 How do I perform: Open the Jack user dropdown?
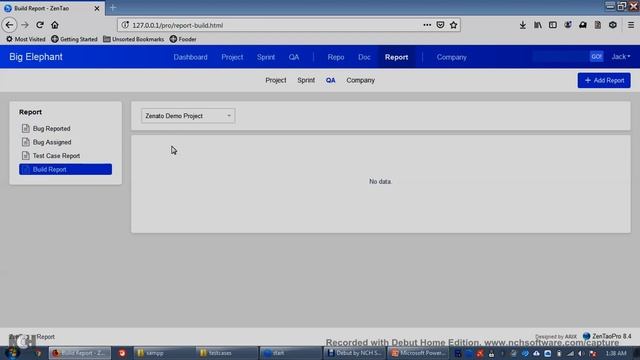620,57
